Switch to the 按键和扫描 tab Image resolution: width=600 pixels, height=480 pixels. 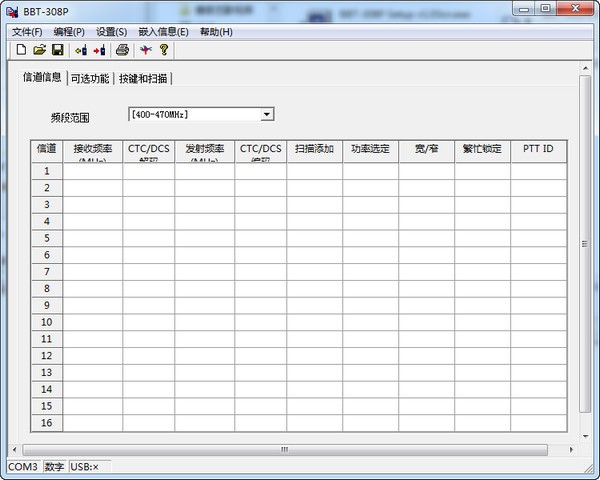144,78
